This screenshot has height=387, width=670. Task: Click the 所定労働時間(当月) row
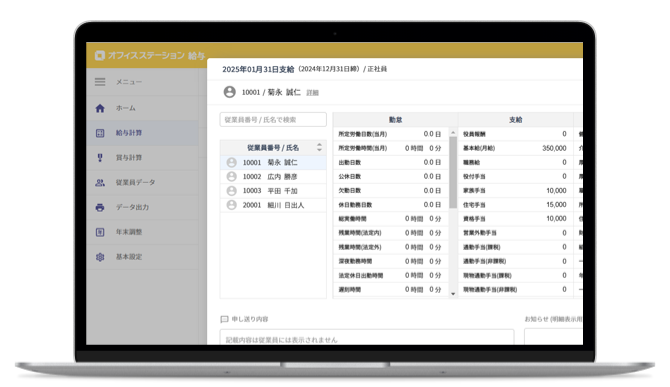[x=391, y=148]
